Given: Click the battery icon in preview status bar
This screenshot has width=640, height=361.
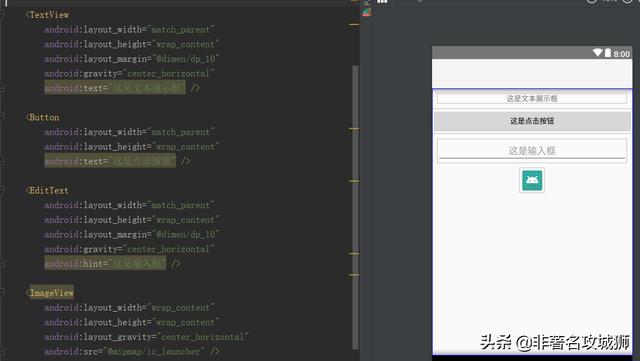Looking at the screenshot, I should 608,53.
